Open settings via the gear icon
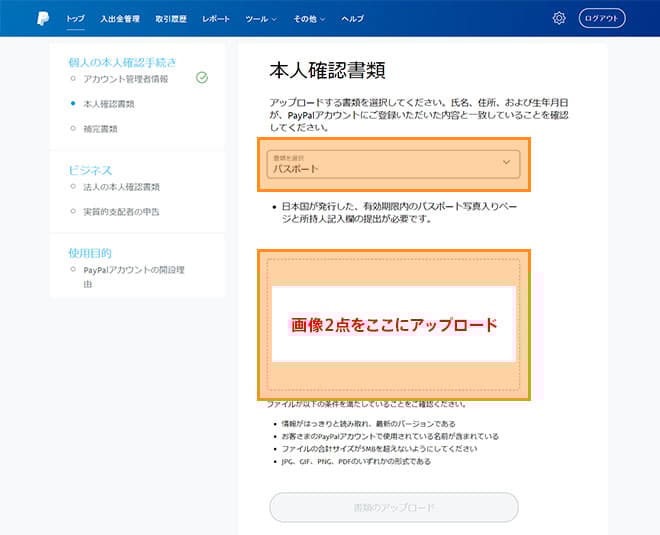 click(x=559, y=18)
